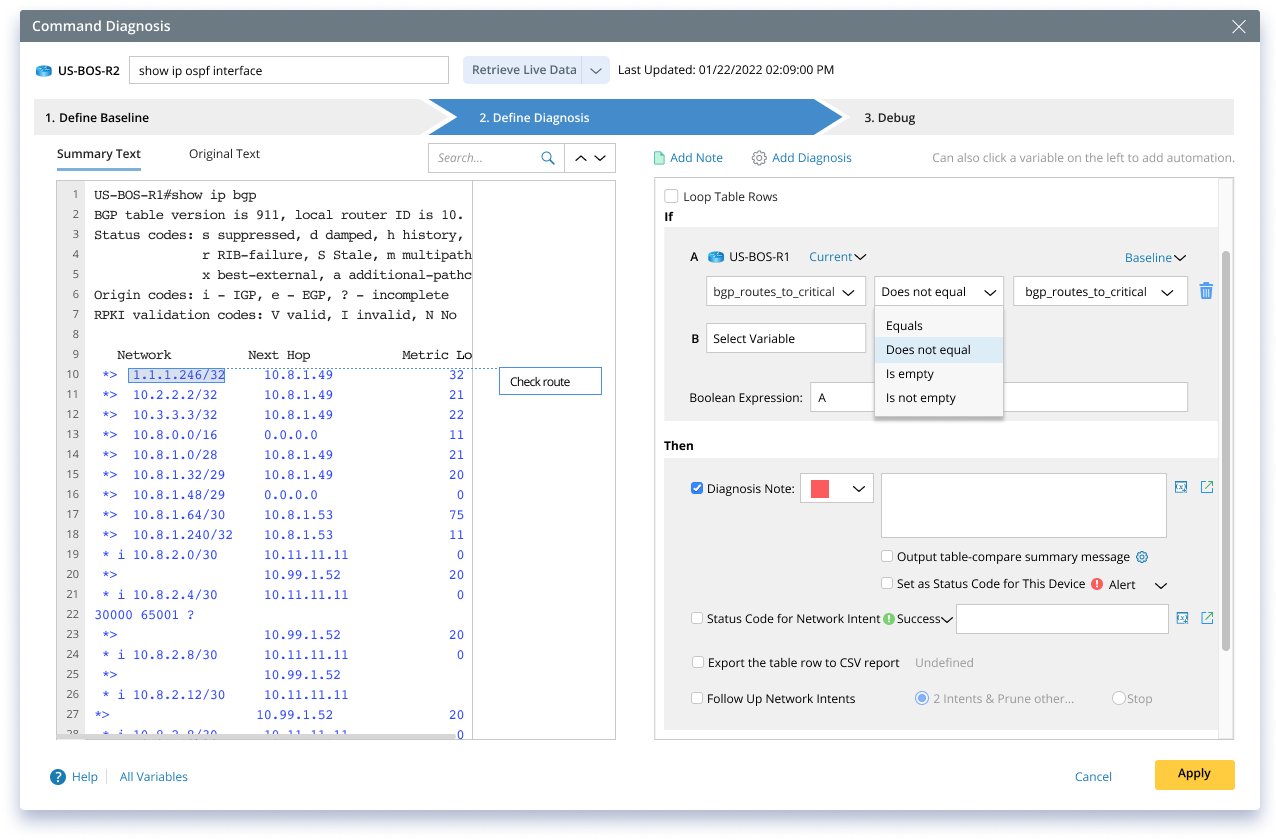Click the green Success status icon
Screen dimensions: 1276x840
(x=888, y=619)
